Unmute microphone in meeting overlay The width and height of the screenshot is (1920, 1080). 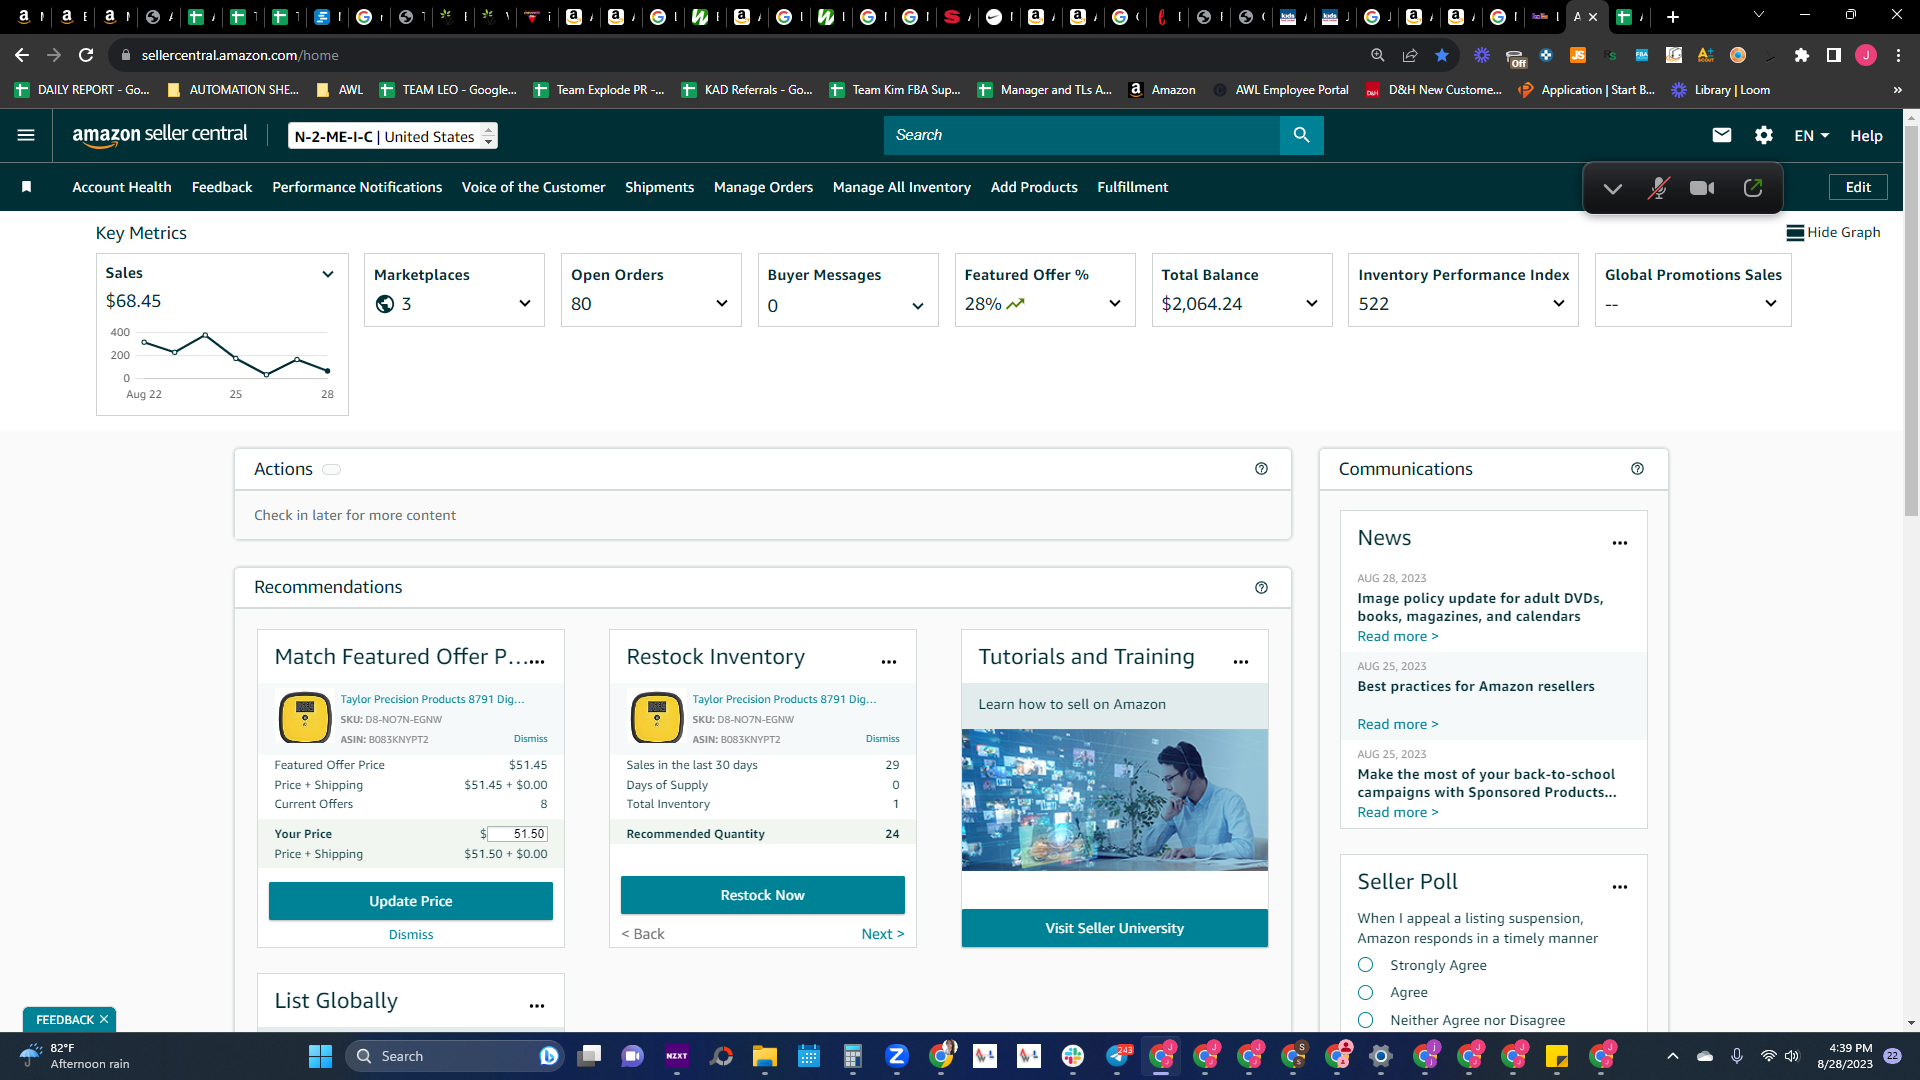[x=1658, y=188]
